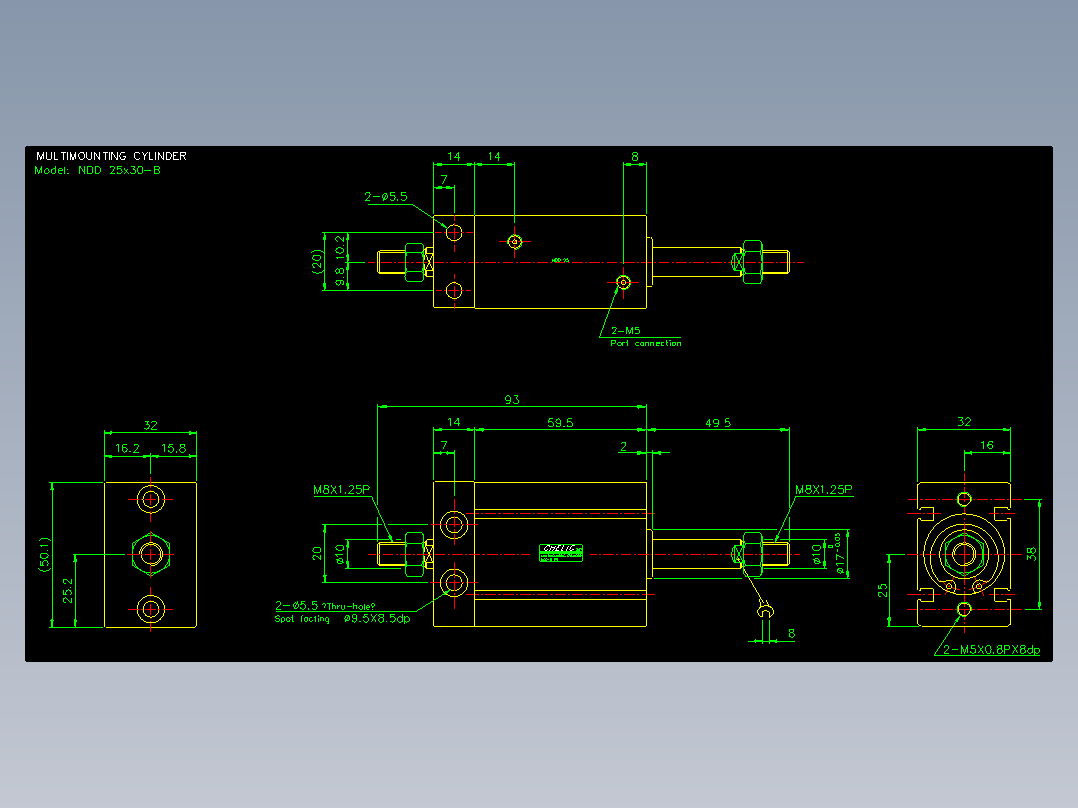
Task: Click the MULTIMOUNTING CYLINDER title text
Action: tap(111, 156)
